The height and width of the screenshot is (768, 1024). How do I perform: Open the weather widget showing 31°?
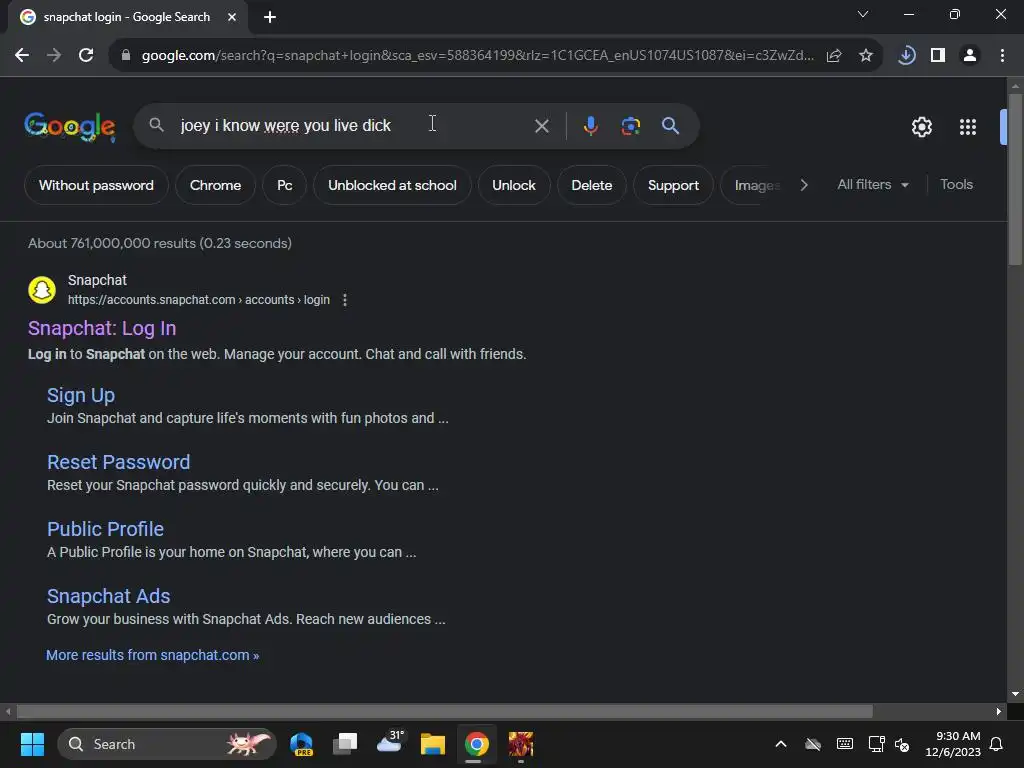coord(390,743)
